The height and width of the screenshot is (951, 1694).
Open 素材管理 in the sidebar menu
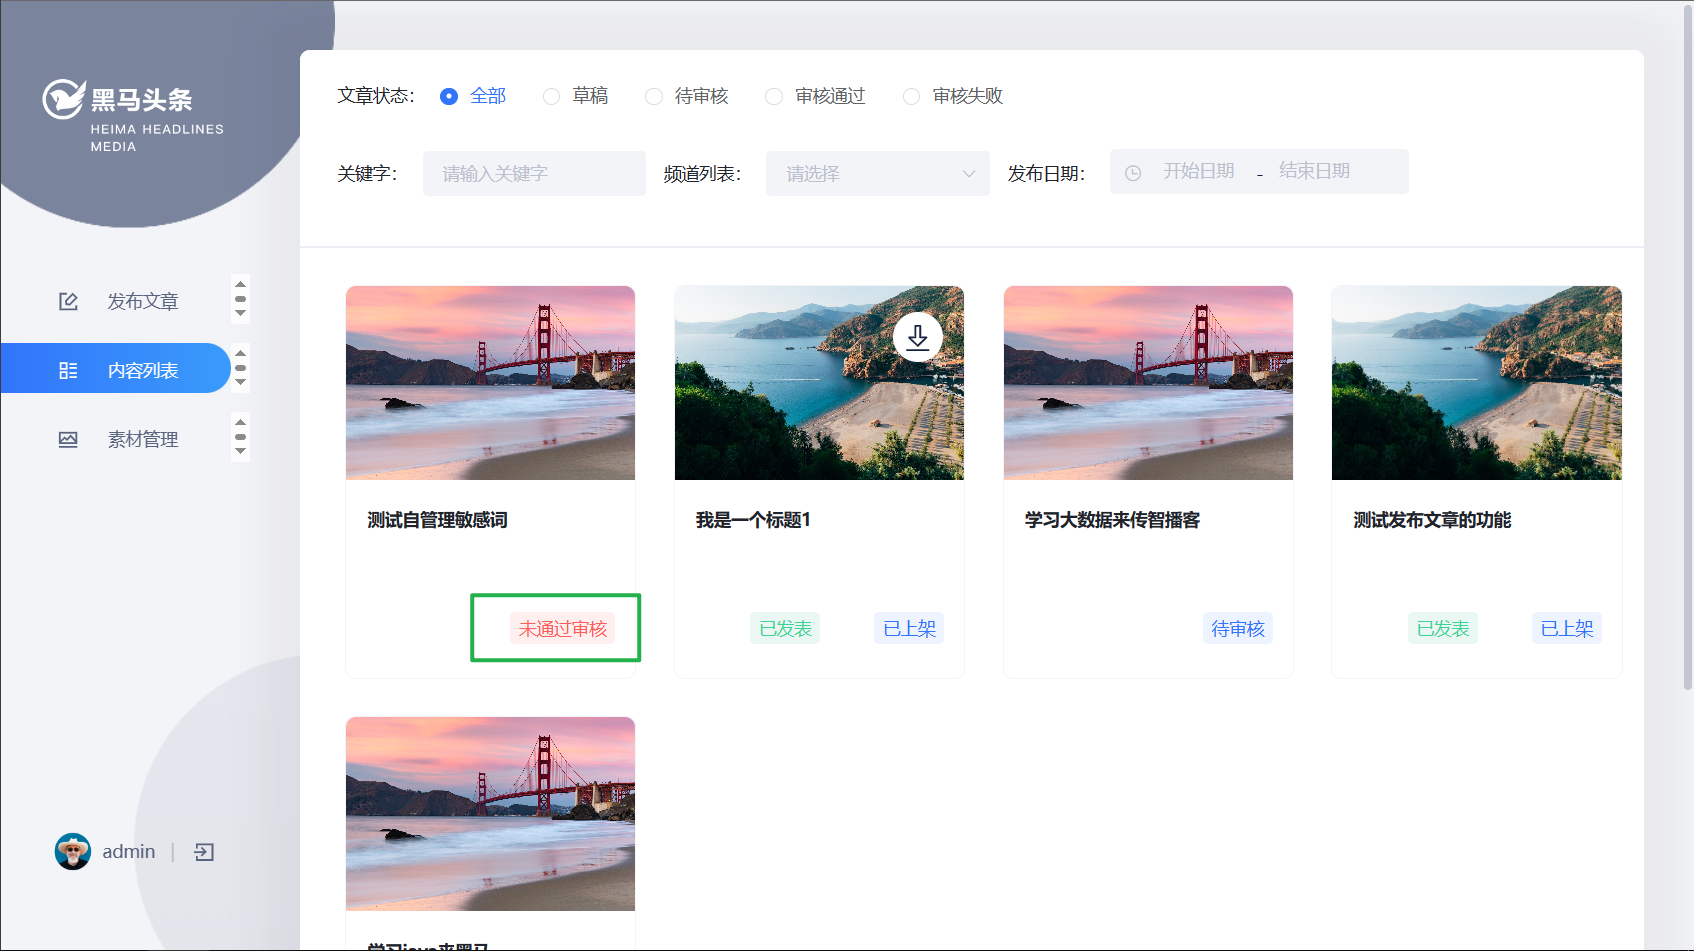point(143,439)
